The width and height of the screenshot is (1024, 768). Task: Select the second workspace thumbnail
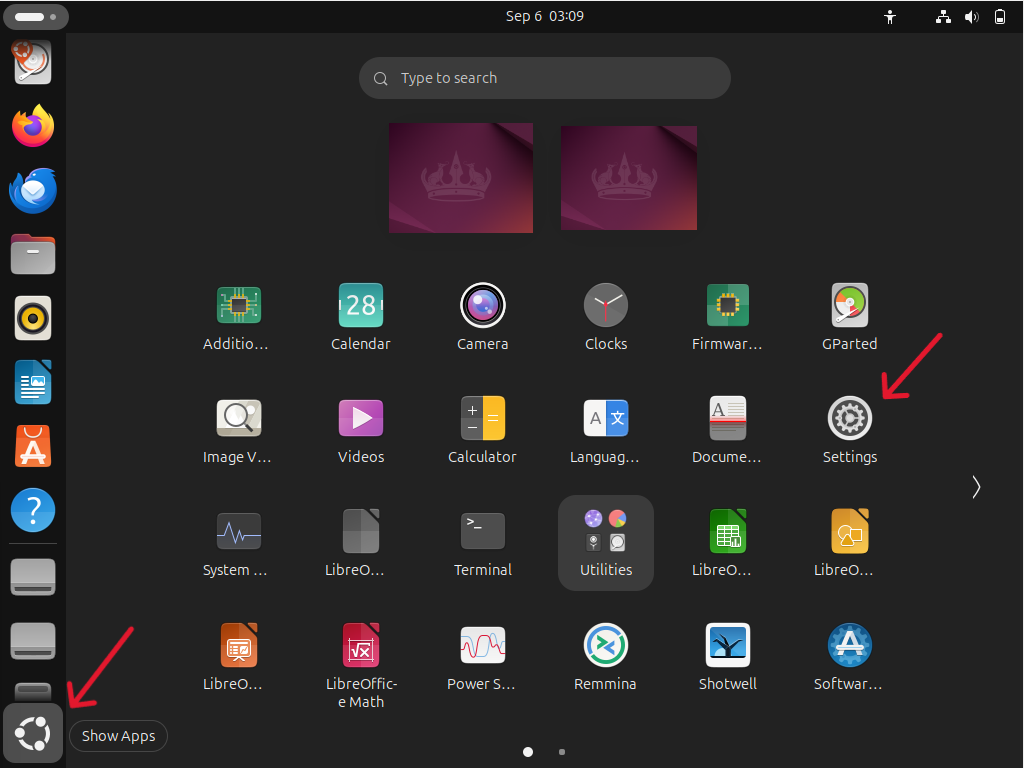(x=629, y=178)
